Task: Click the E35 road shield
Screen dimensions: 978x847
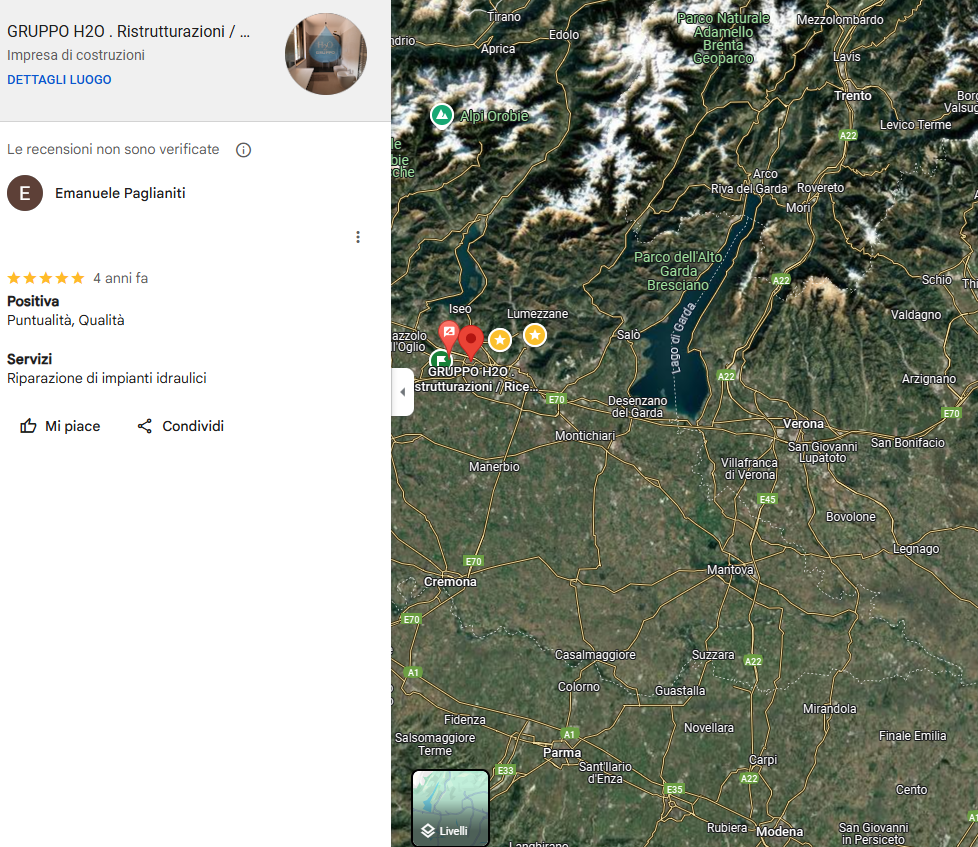Action: 674,789
